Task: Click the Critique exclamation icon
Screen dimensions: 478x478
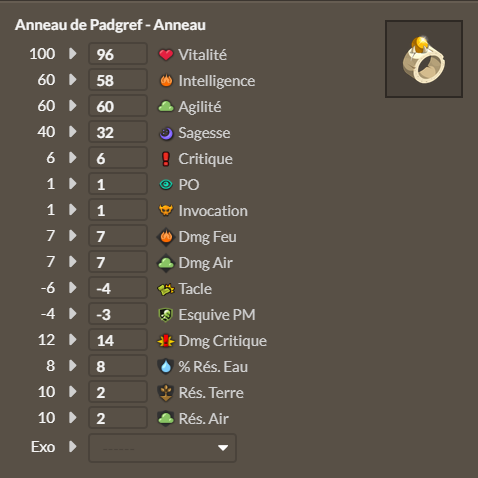Action: (166, 159)
